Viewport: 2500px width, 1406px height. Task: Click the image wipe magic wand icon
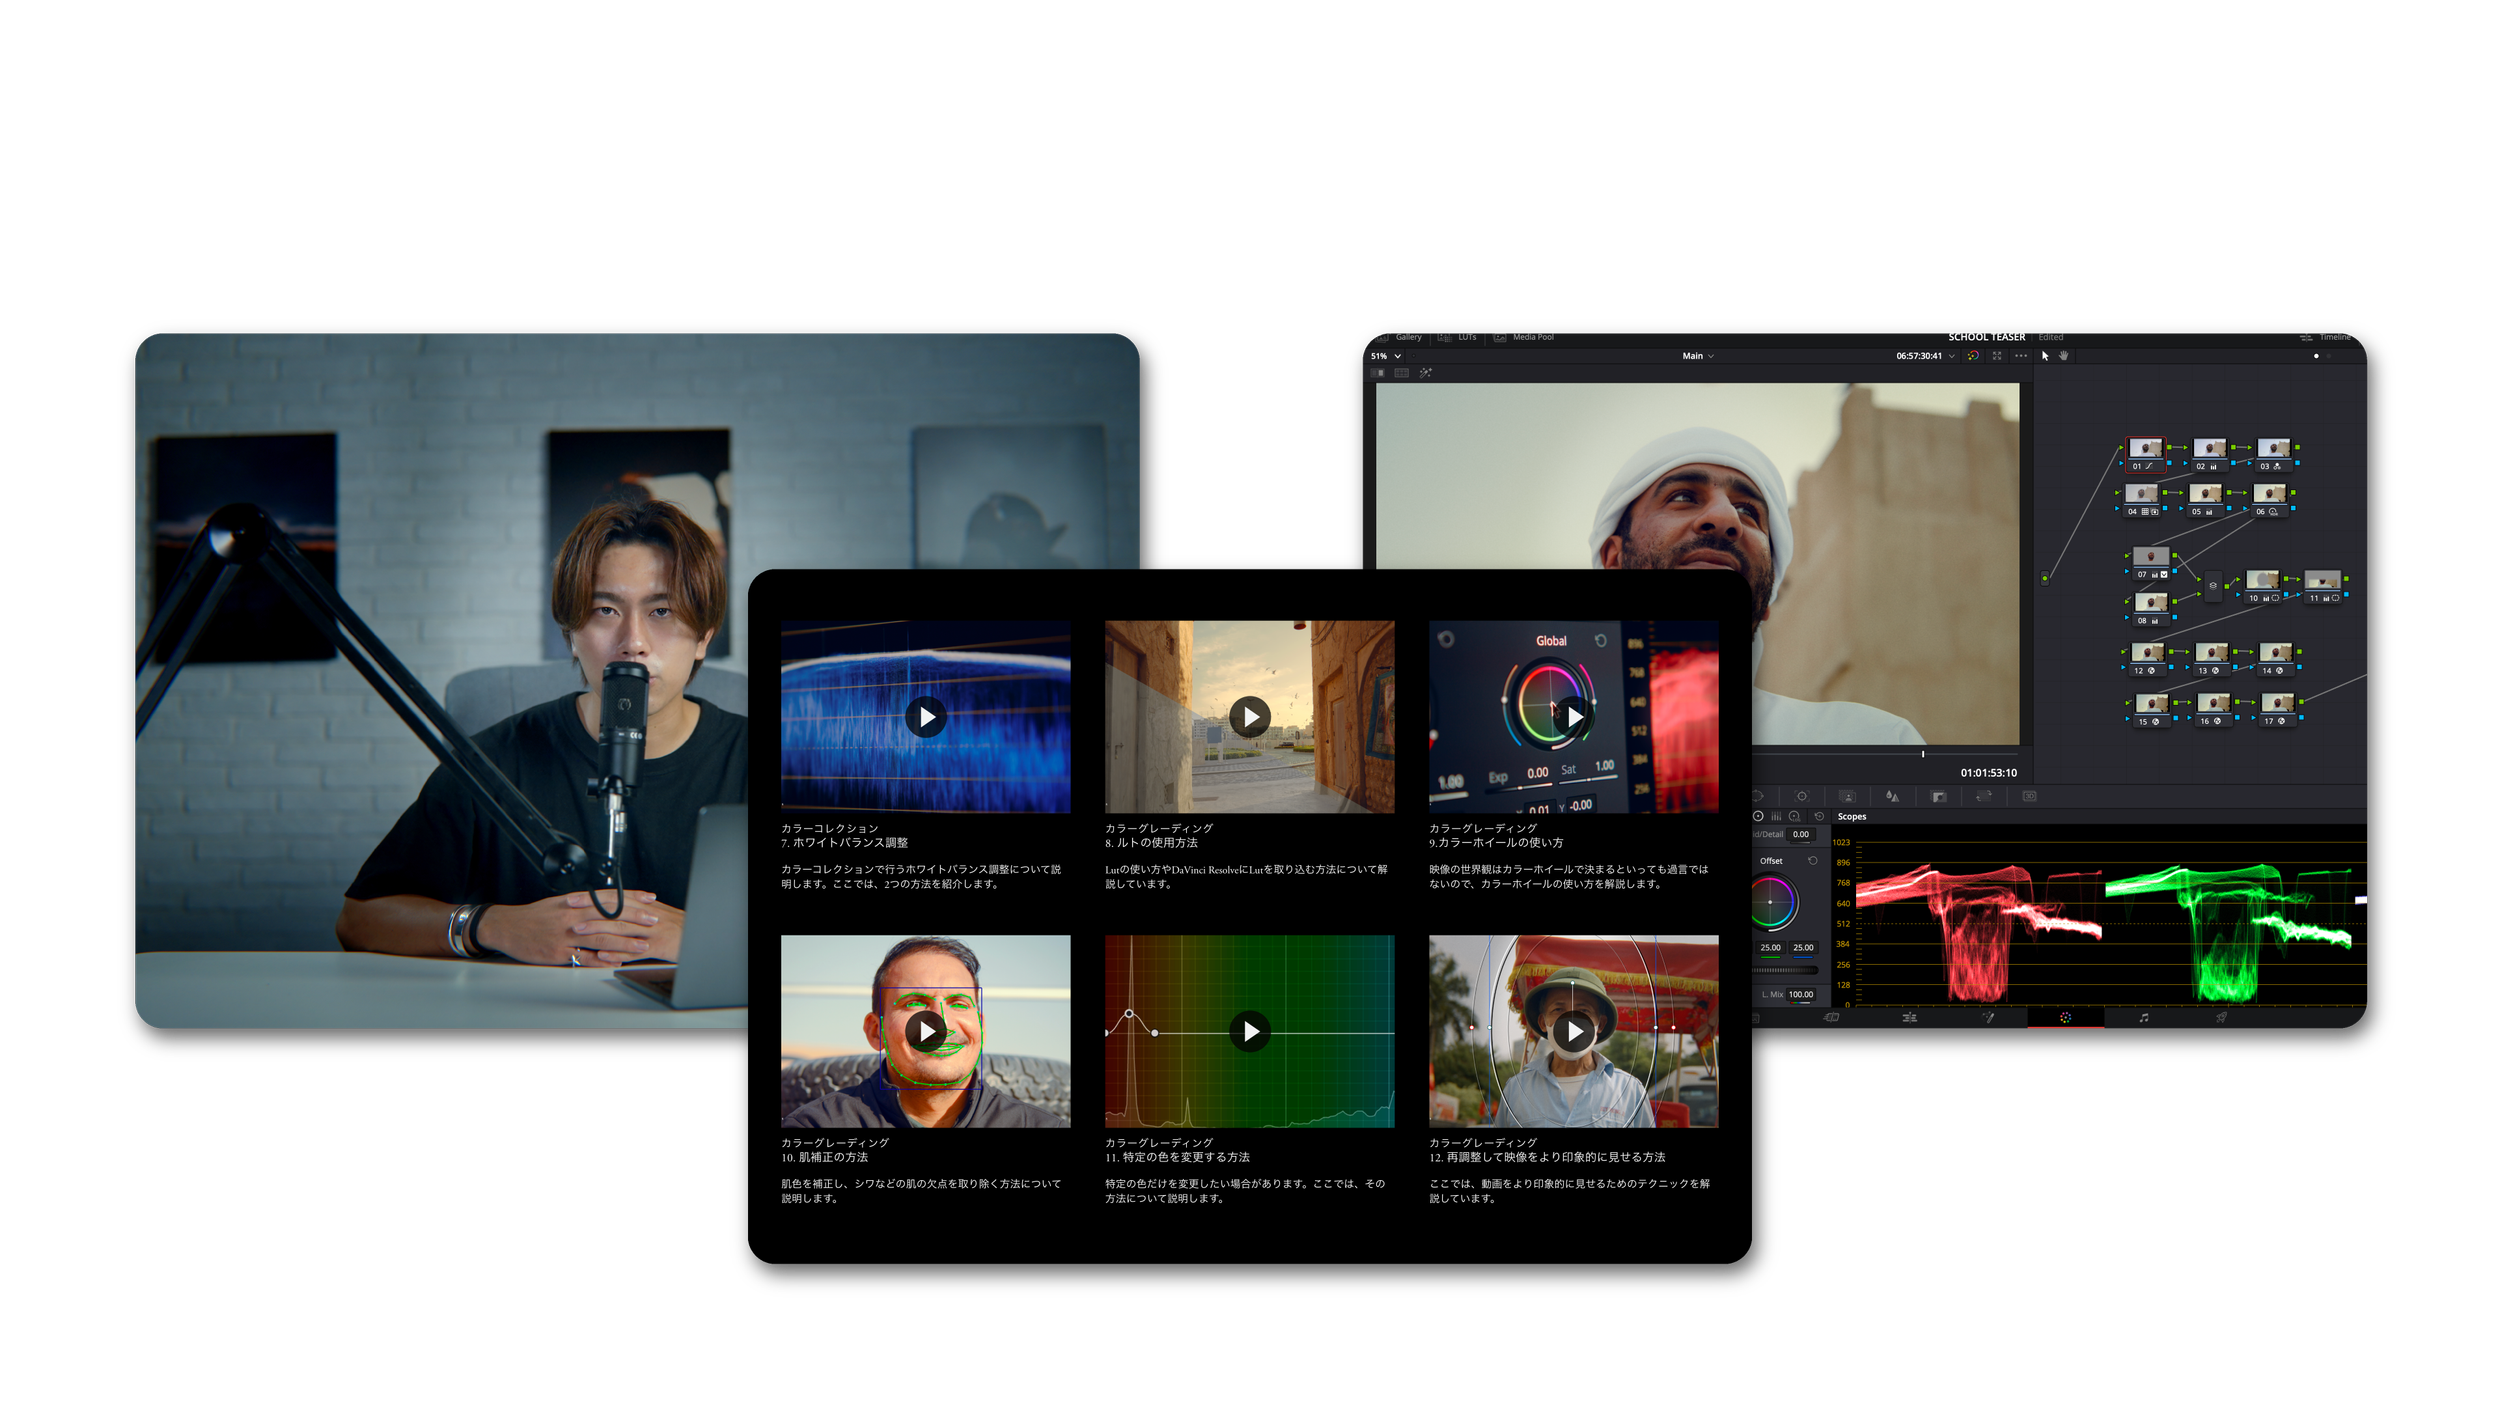(x=1425, y=373)
